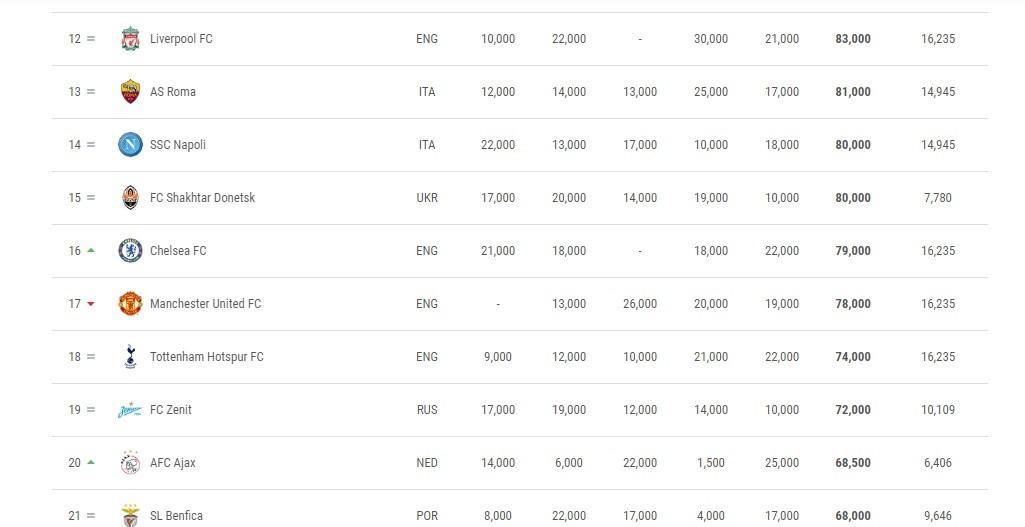
Task: Click the FC Zenit logo
Action: tap(129, 410)
